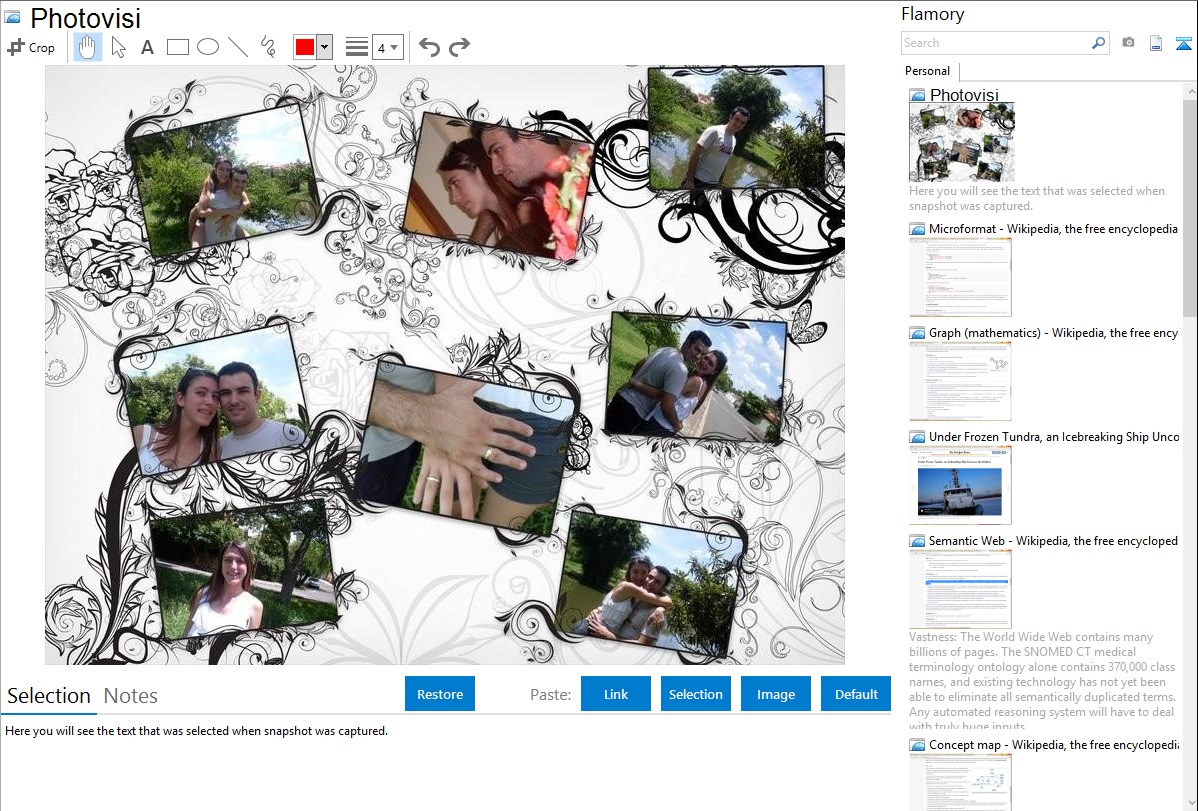
Task: Switch to the Notes tab
Action: pyautogui.click(x=131, y=696)
